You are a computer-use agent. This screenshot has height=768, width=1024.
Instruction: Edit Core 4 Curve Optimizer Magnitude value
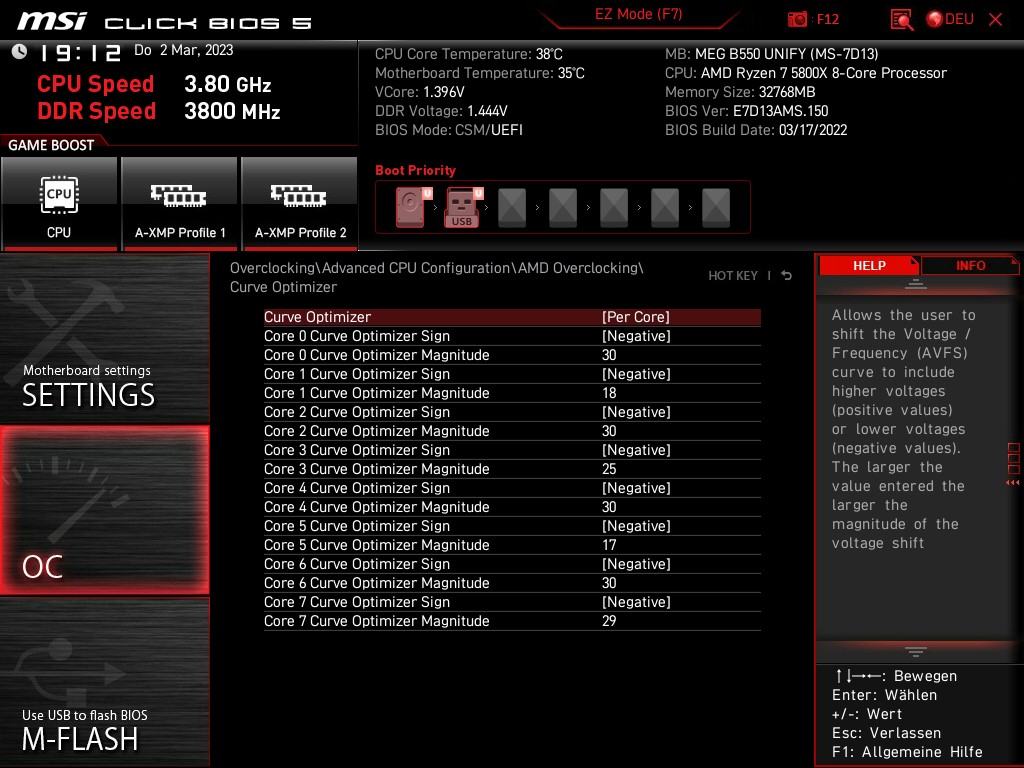click(512, 506)
